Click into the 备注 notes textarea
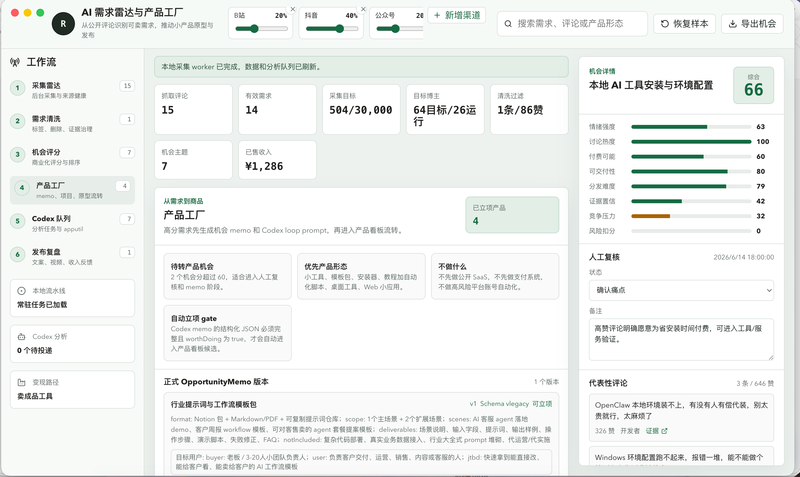Viewport: 800px width, 477px height. pos(681,339)
